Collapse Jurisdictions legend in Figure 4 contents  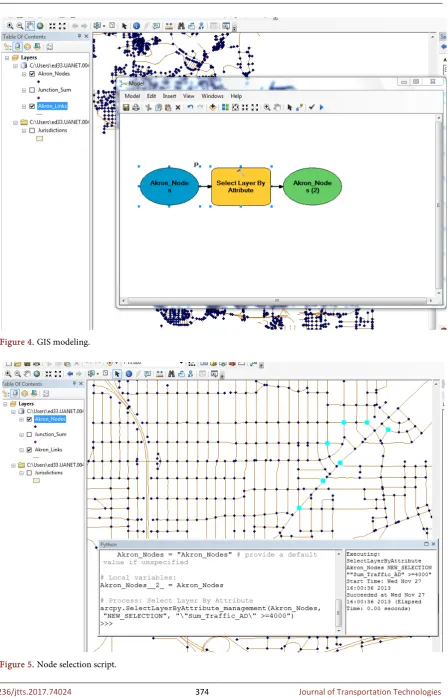24,130
